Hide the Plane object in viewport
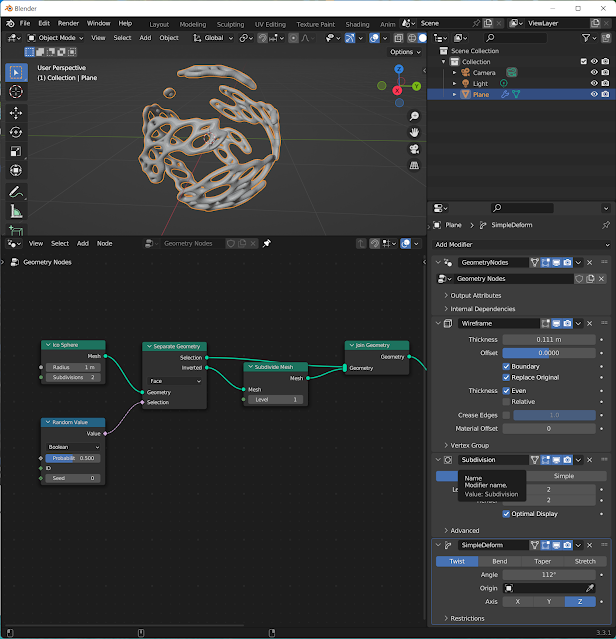This screenshot has height=639, width=616. (x=594, y=94)
